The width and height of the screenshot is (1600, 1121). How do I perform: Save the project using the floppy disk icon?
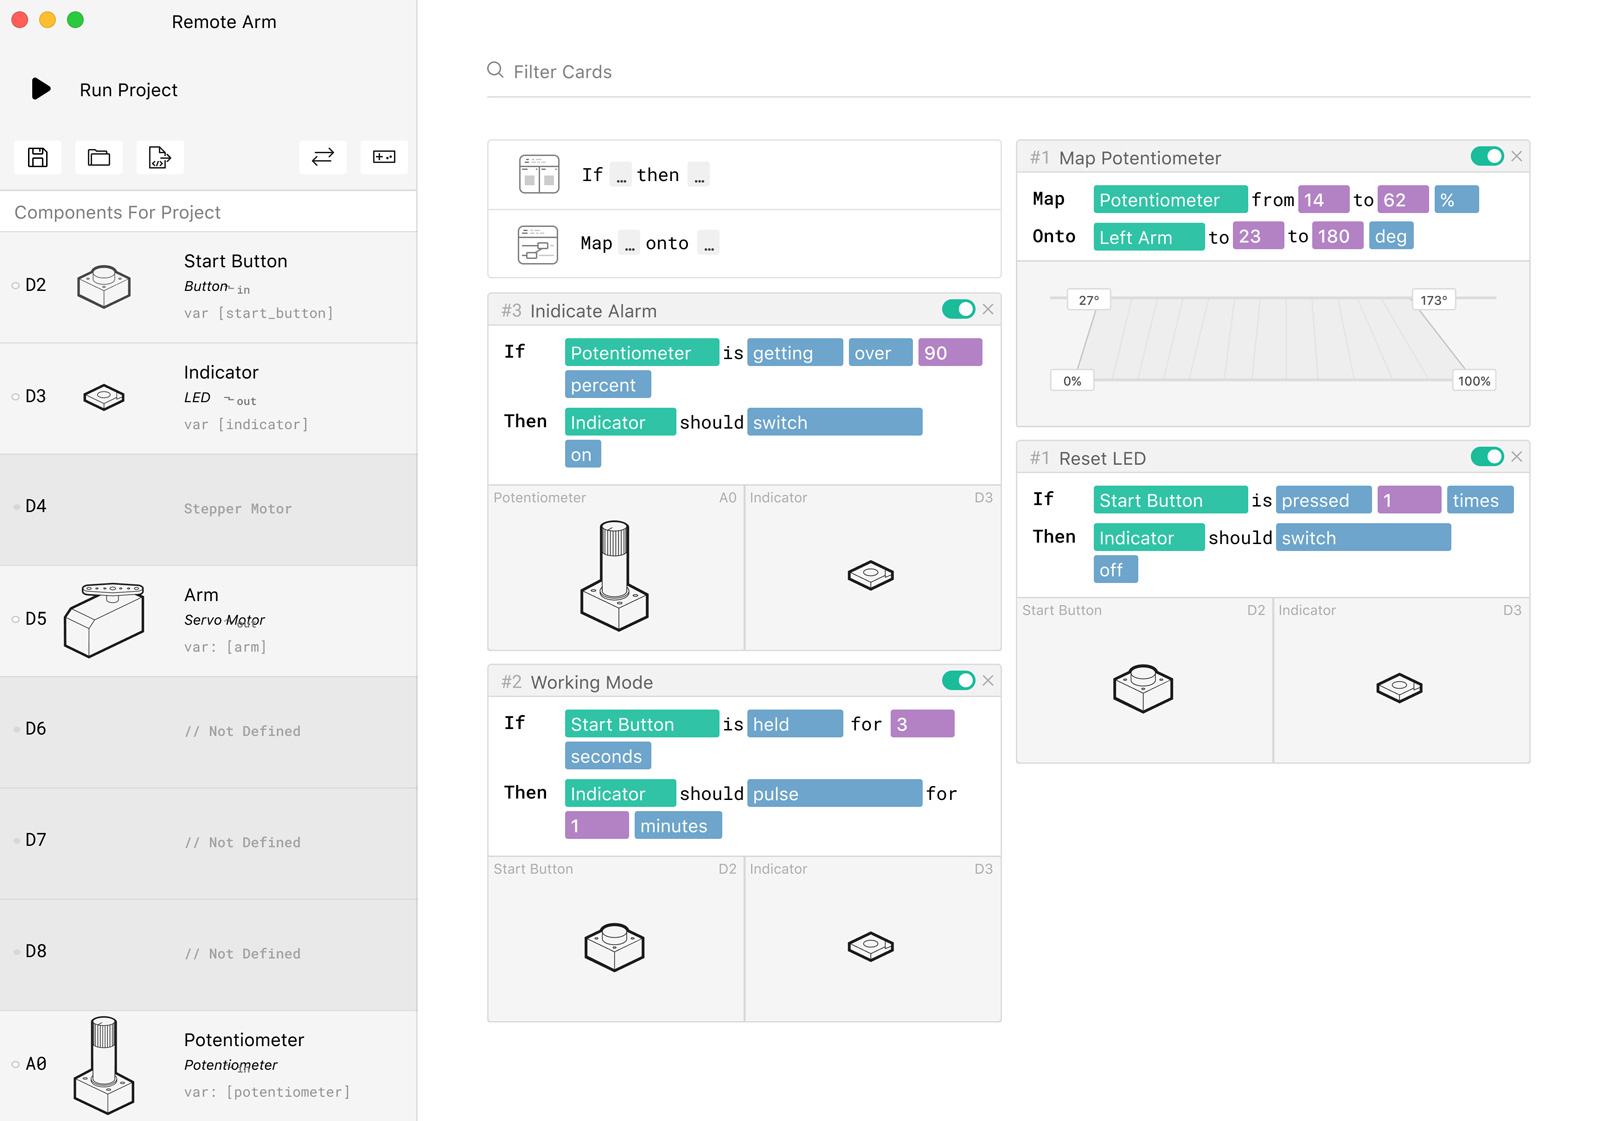(37, 157)
